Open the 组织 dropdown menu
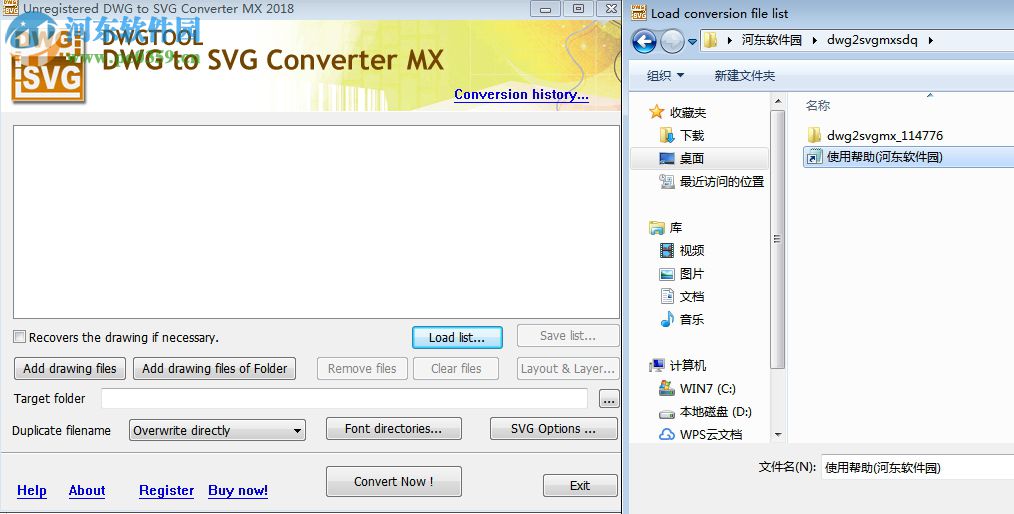 (x=665, y=76)
